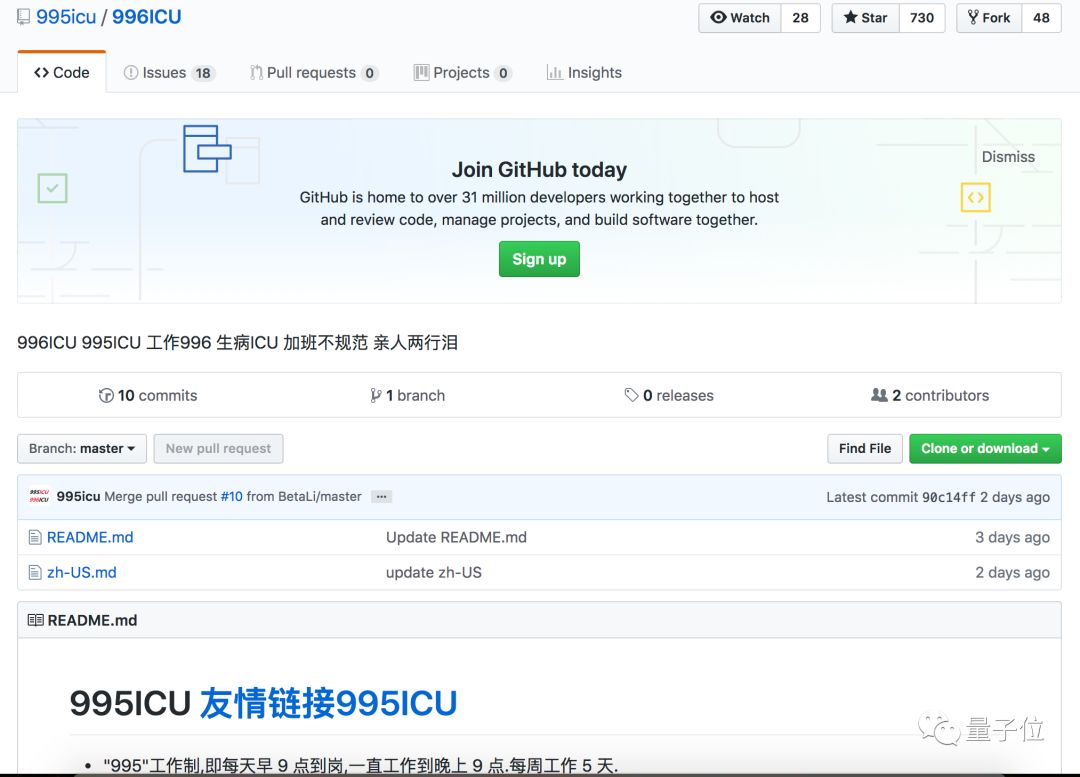Open the 友情链接995ICU heading link
The image size is (1080, 777).
(329, 703)
